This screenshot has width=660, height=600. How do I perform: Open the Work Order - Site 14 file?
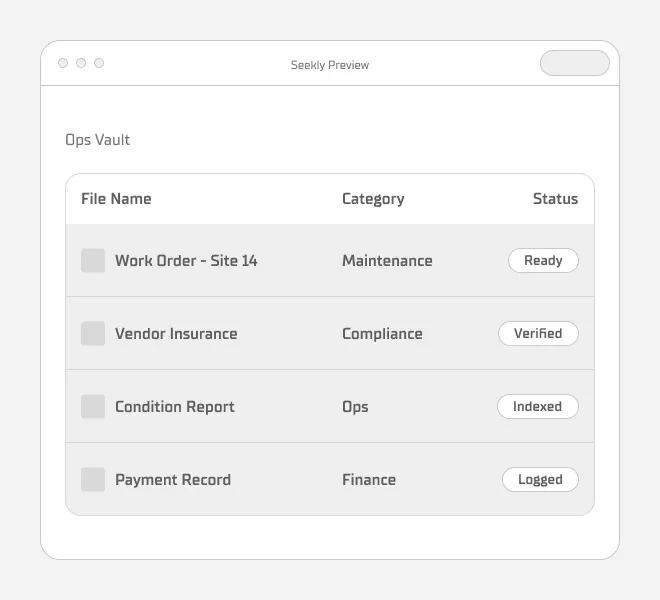point(186,261)
